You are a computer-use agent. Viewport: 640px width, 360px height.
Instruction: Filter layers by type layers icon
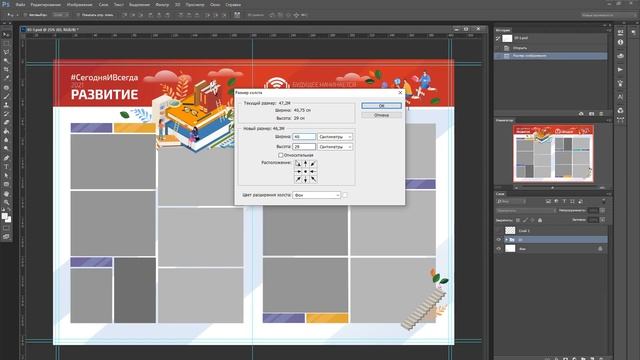564,202
